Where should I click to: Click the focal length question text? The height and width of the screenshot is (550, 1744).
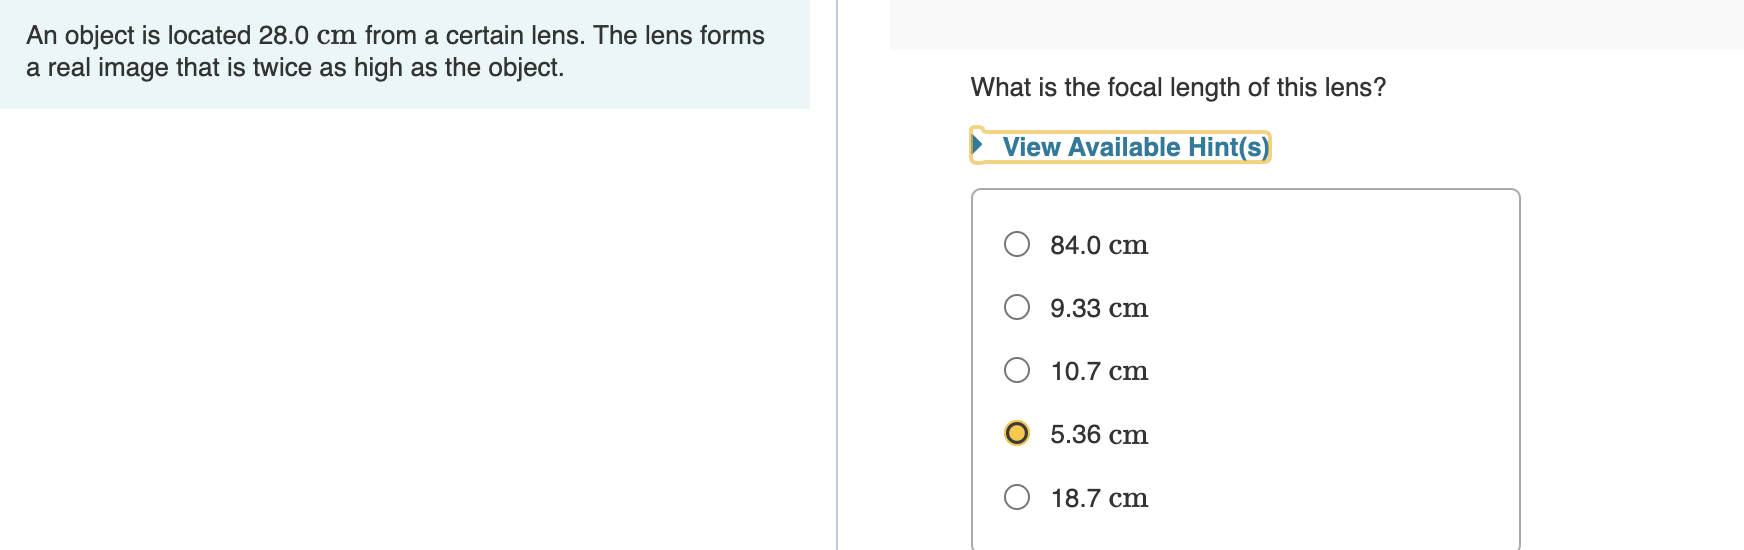[x=1178, y=87]
